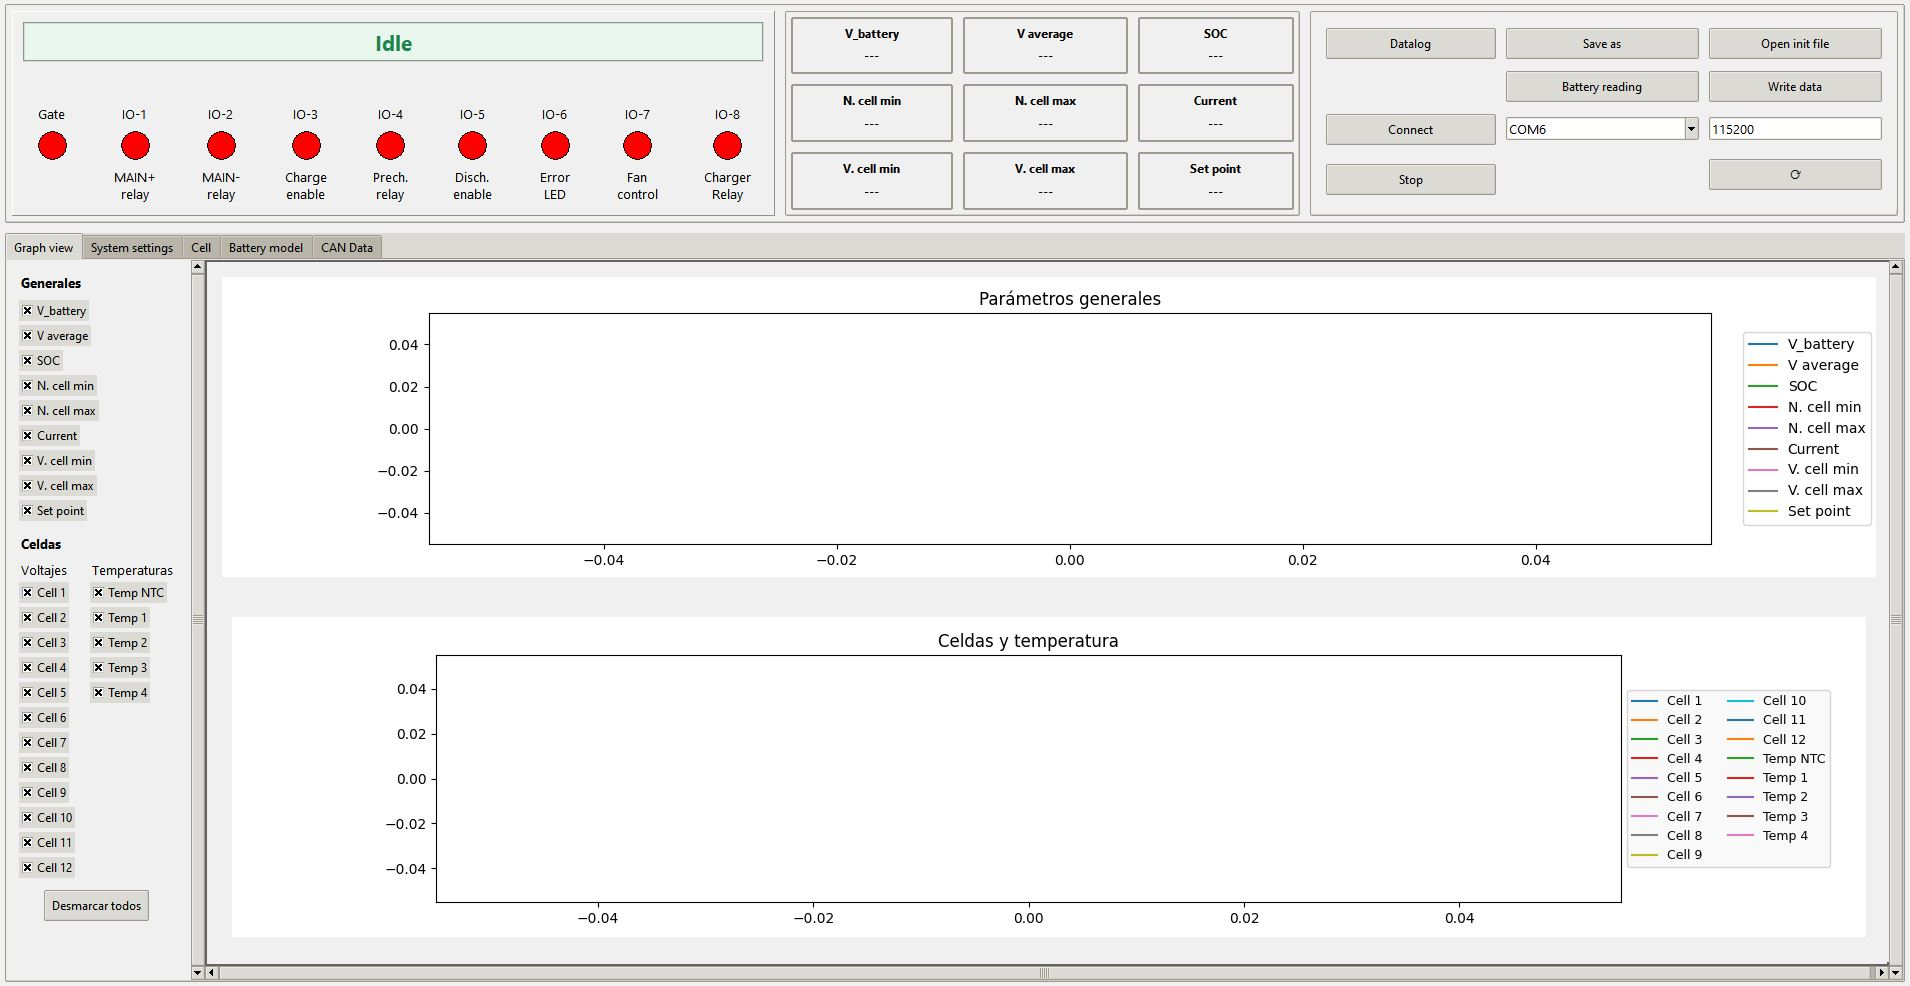The width and height of the screenshot is (1910, 986).
Task: Click the MAIN+ relay IO-1 indicator
Action: (x=134, y=146)
